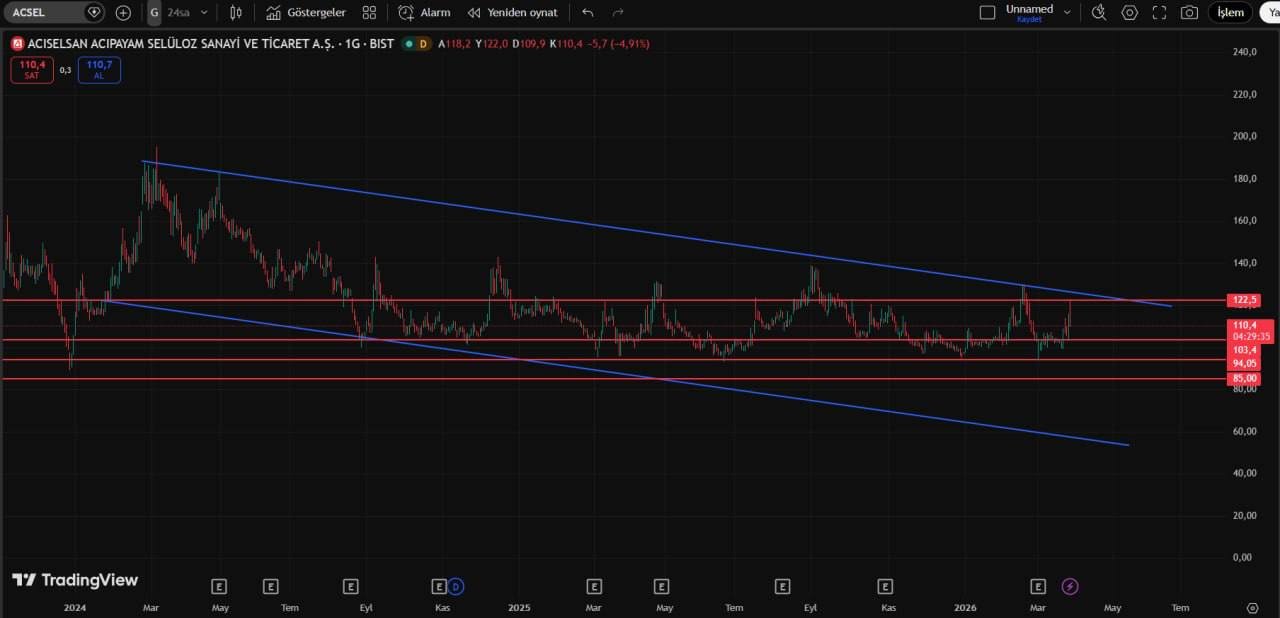Click the purple lightning bolt marker
Viewport: 1280px width, 618px height.
point(1070,586)
